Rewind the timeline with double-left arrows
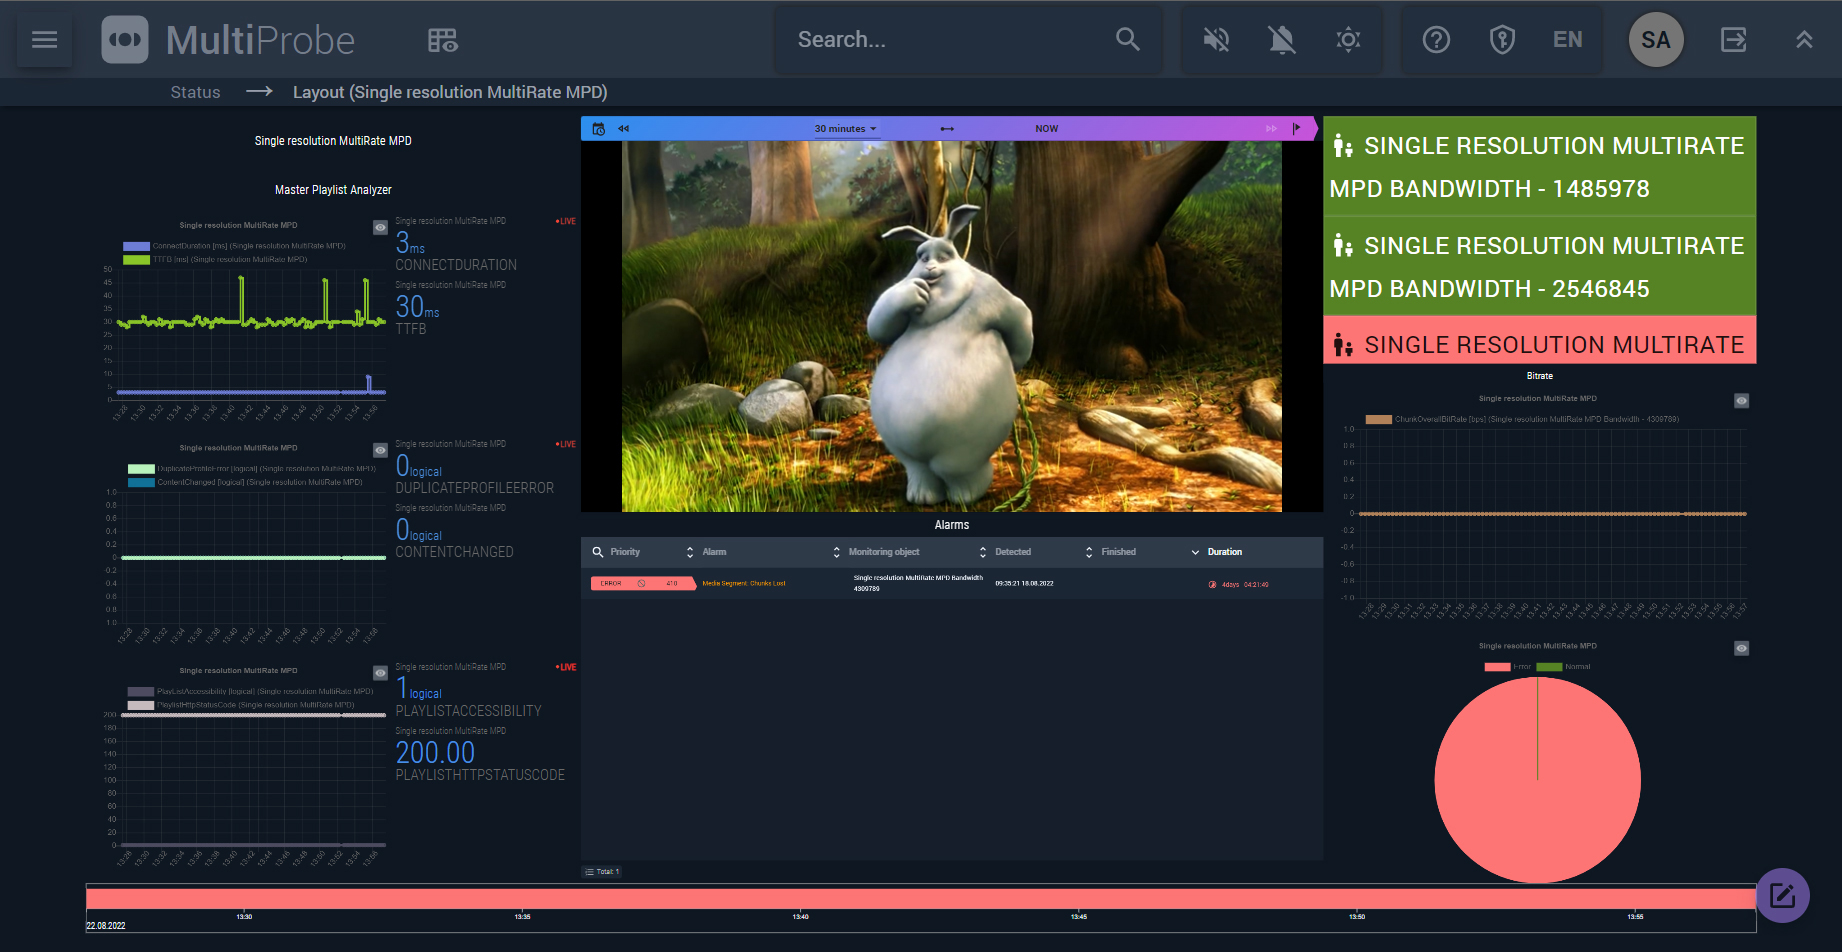This screenshot has width=1842, height=952. click(624, 129)
